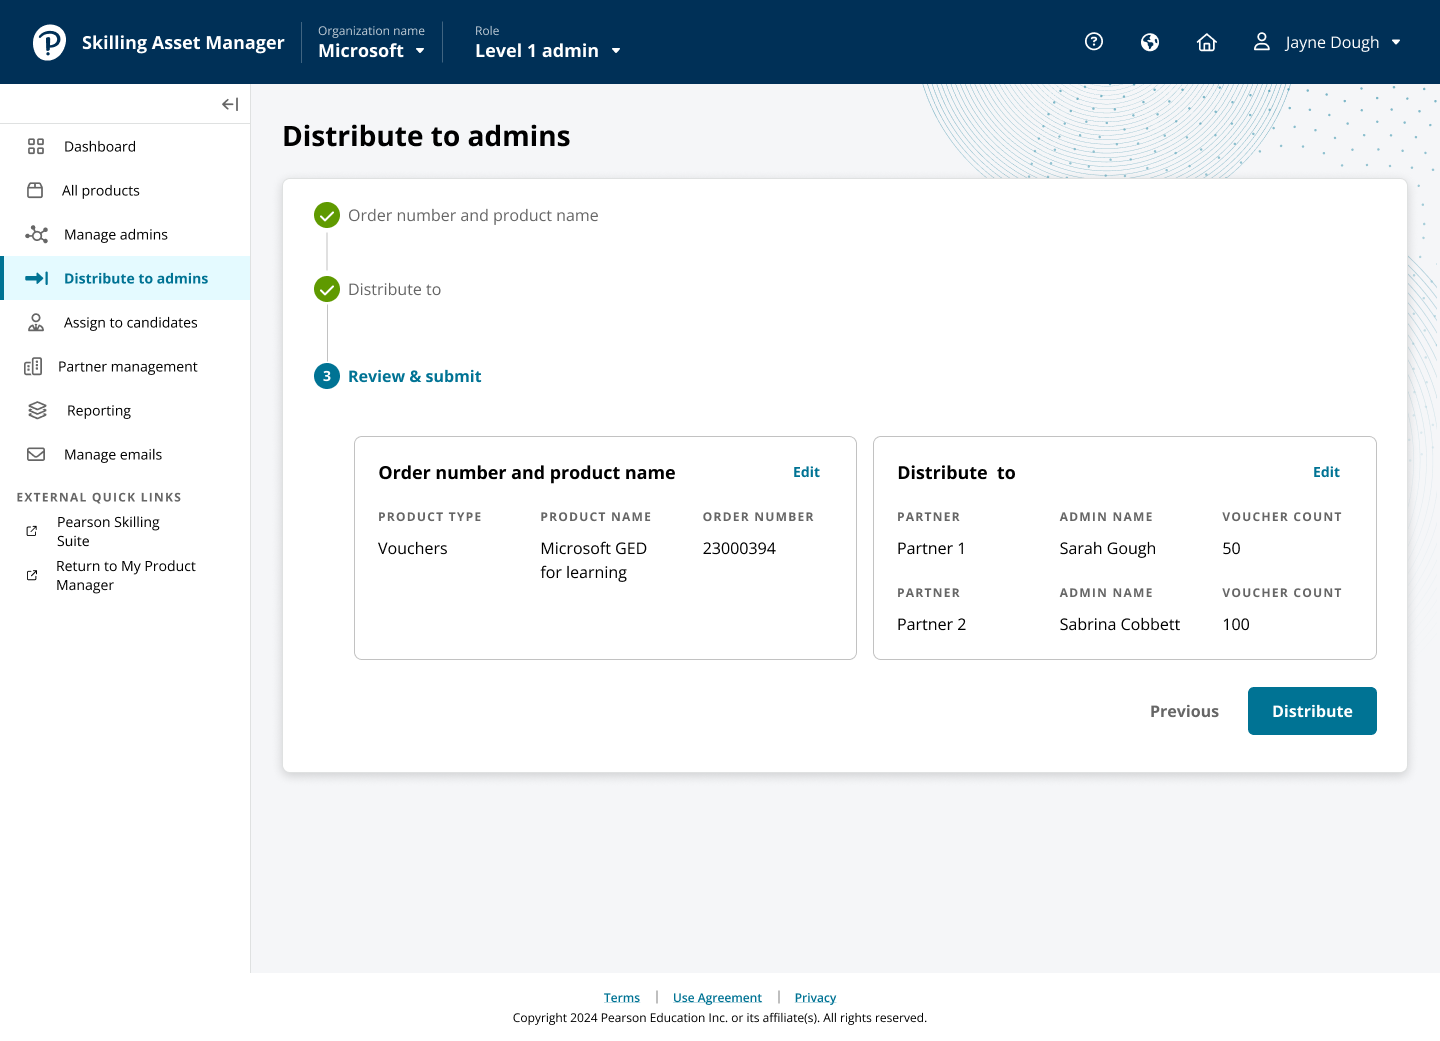1440x1041 pixels.
Task: Click Vouchers product type value
Action: [x=413, y=548]
